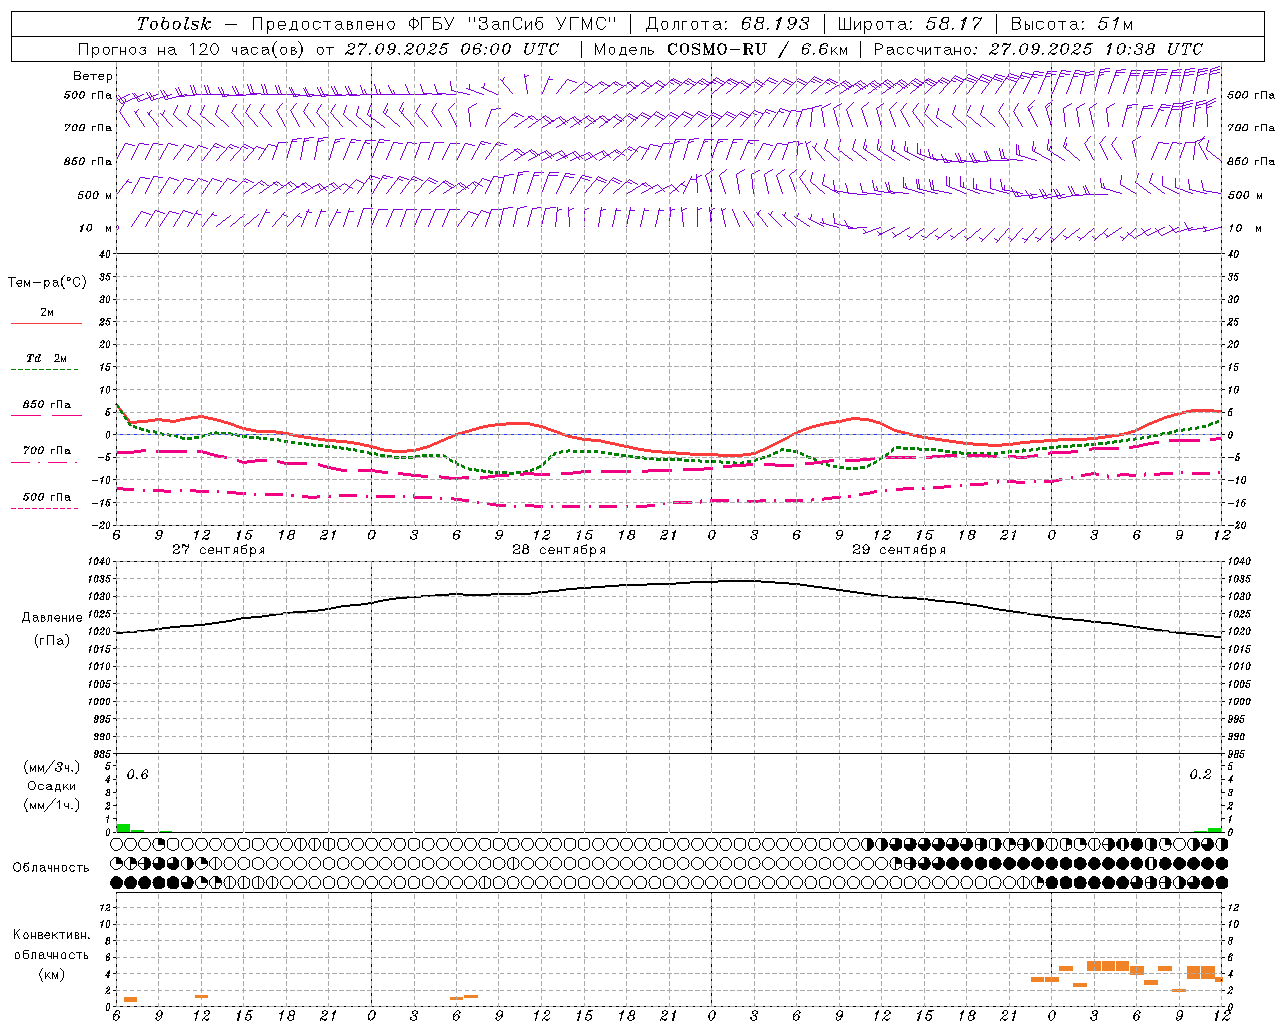Click the Высота: 51м header entry
The height and width of the screenshot is (1024, 1280).
[x=1072, y=24]
